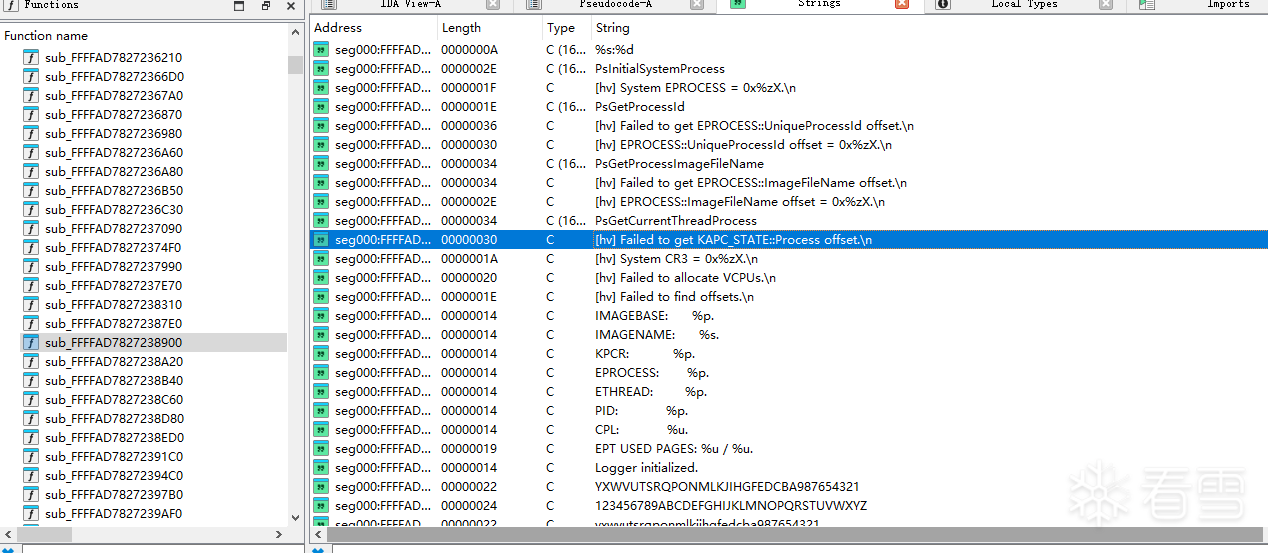Select the 'Failed to allocate VCPUs' string row
The height and width of the screenshot is (553, 1268).
[684, 278]
